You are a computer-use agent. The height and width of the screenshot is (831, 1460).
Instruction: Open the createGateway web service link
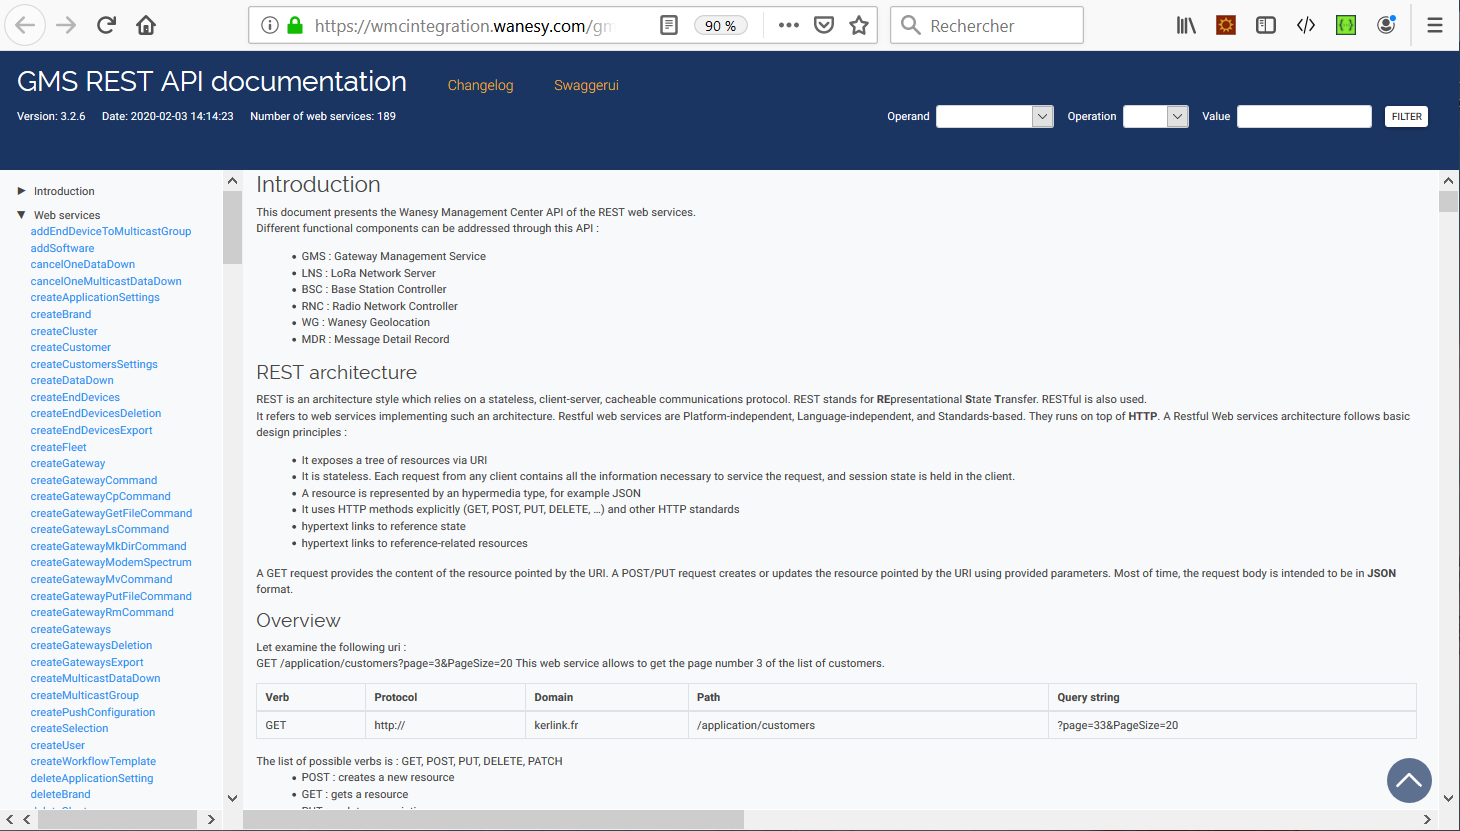coord(68,463)
